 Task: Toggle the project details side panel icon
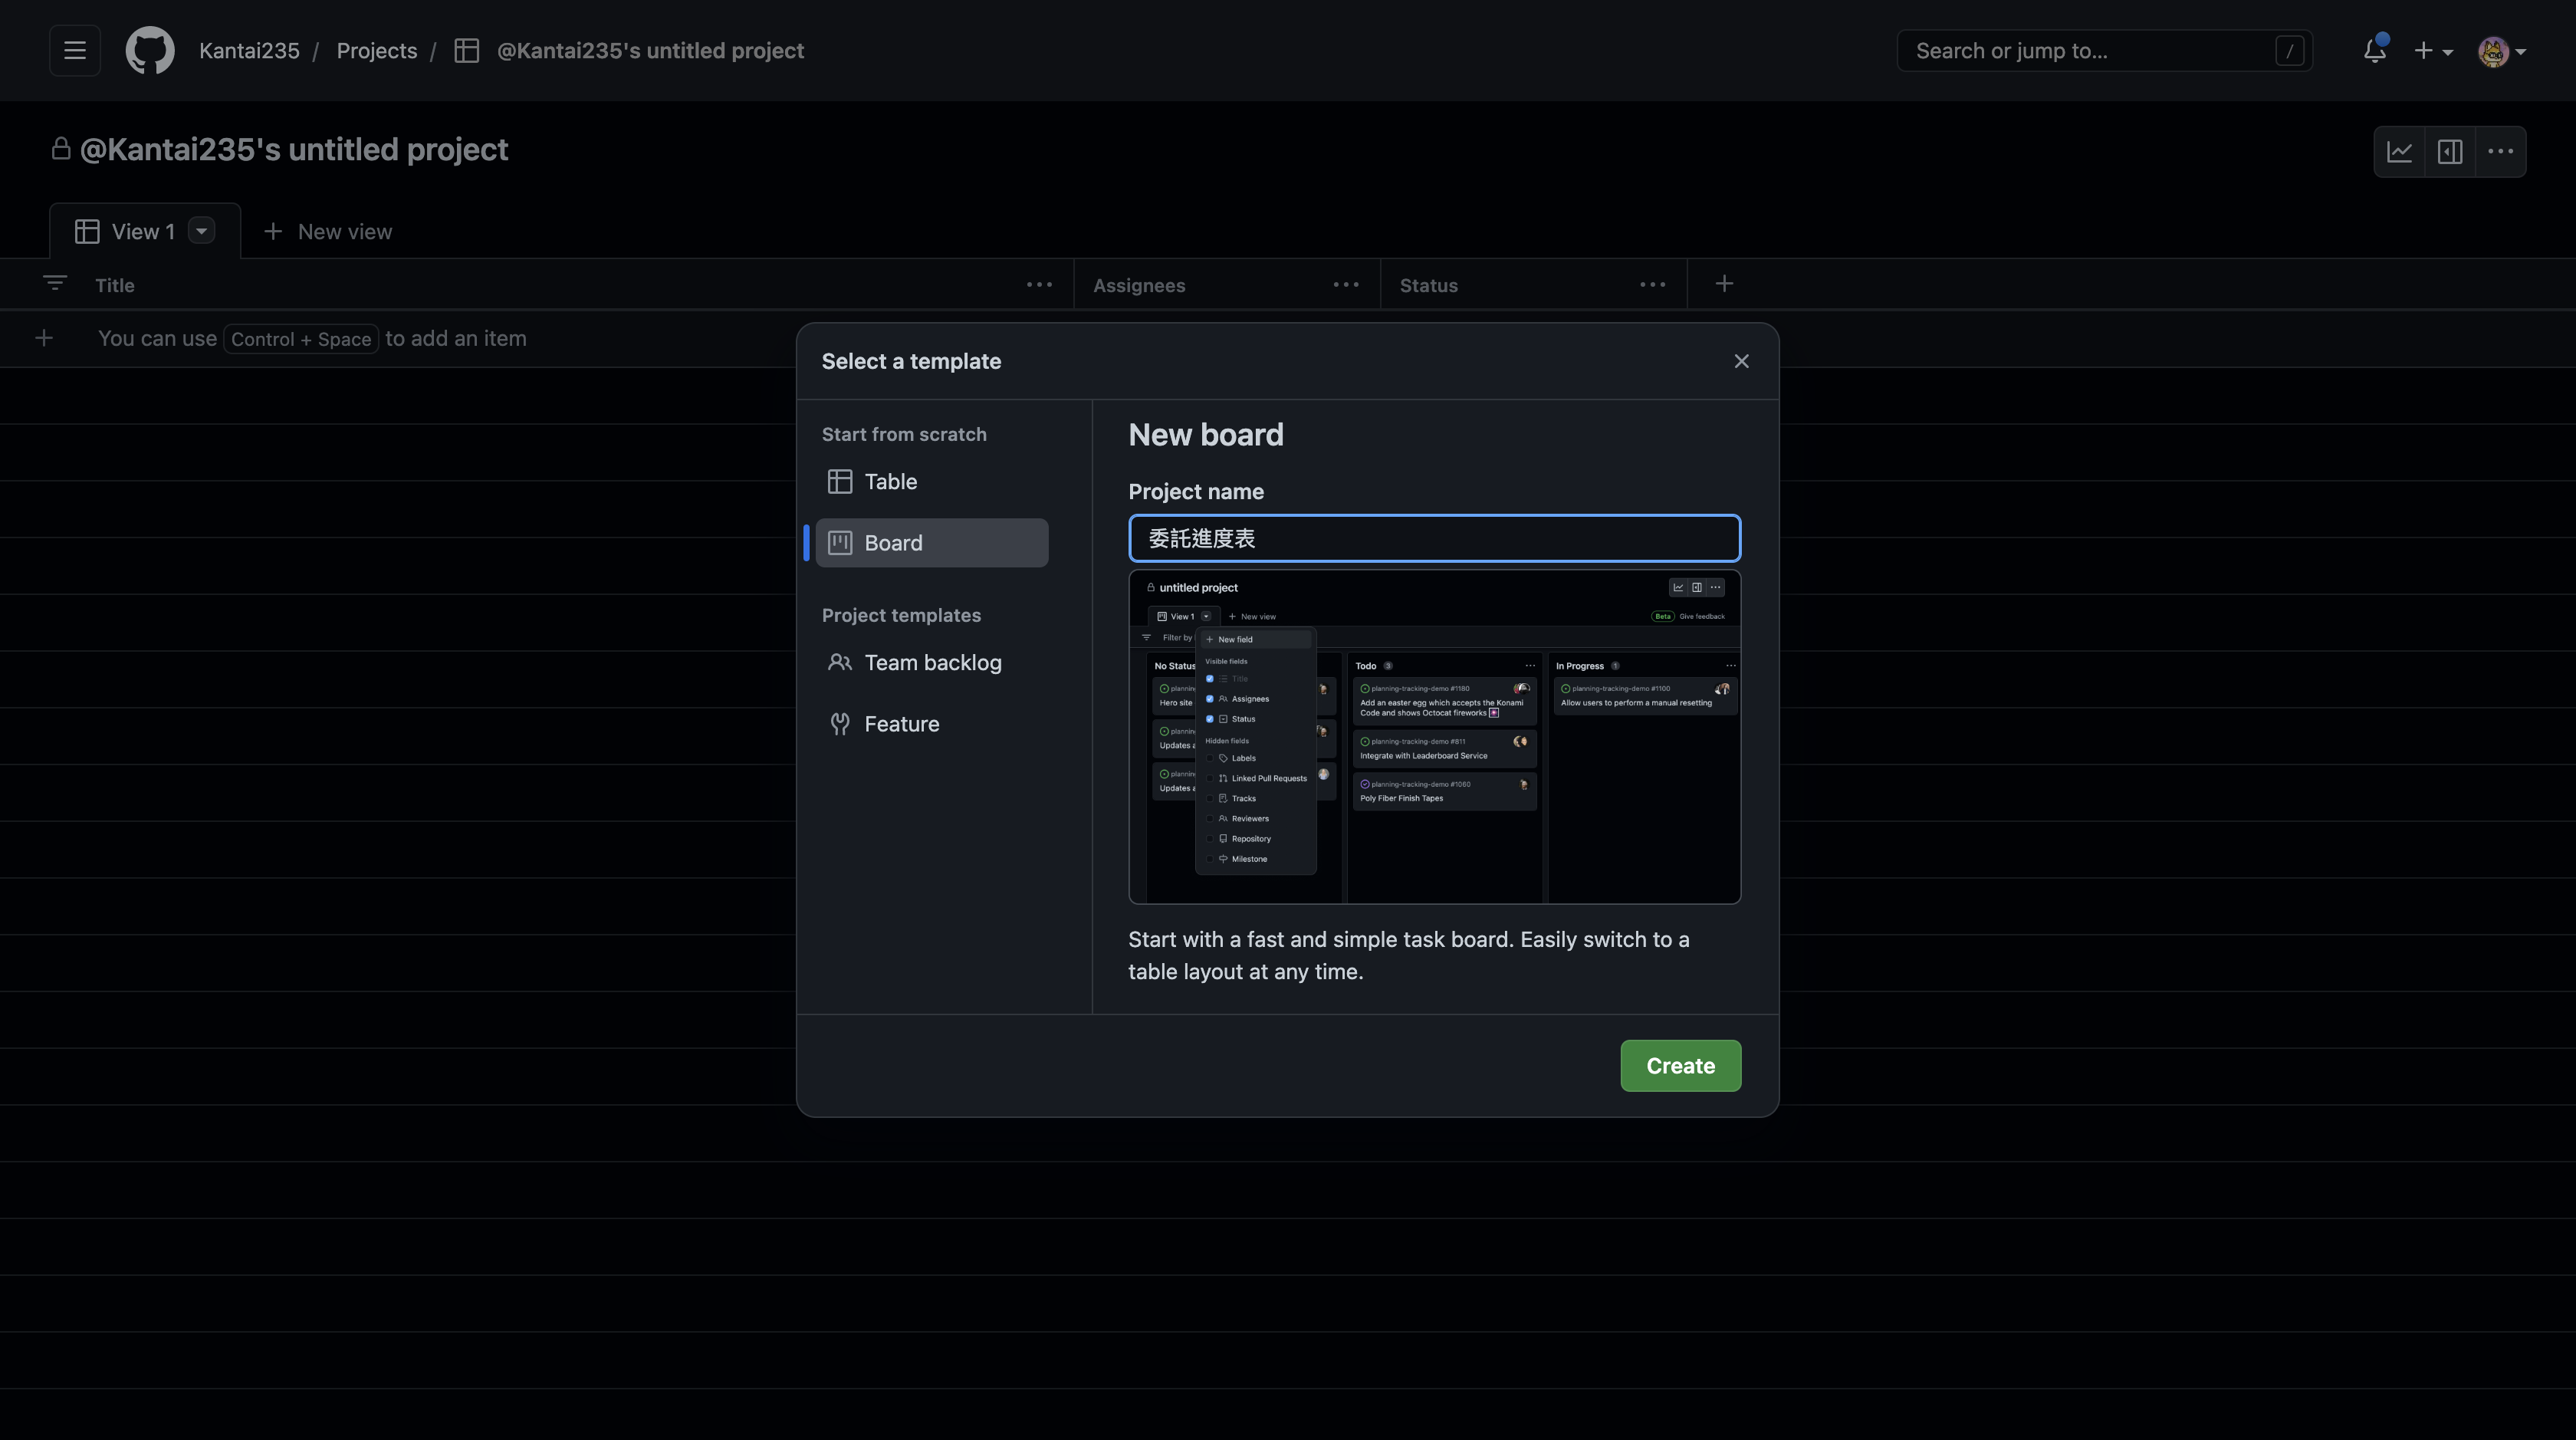pos(2450,151)
